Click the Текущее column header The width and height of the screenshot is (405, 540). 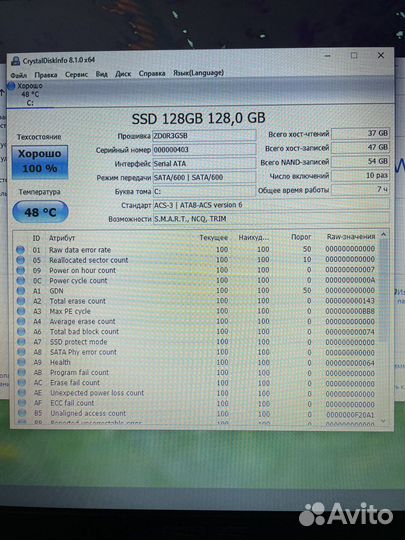pyautogui.click(x=214, y=238)
